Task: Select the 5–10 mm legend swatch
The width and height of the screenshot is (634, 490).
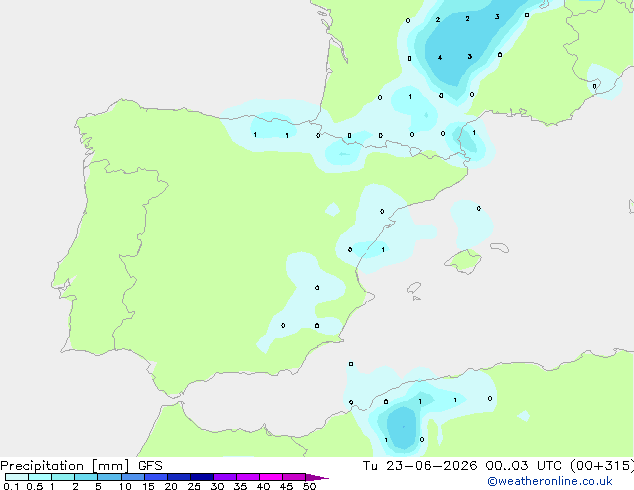Action: pos(109,477)
